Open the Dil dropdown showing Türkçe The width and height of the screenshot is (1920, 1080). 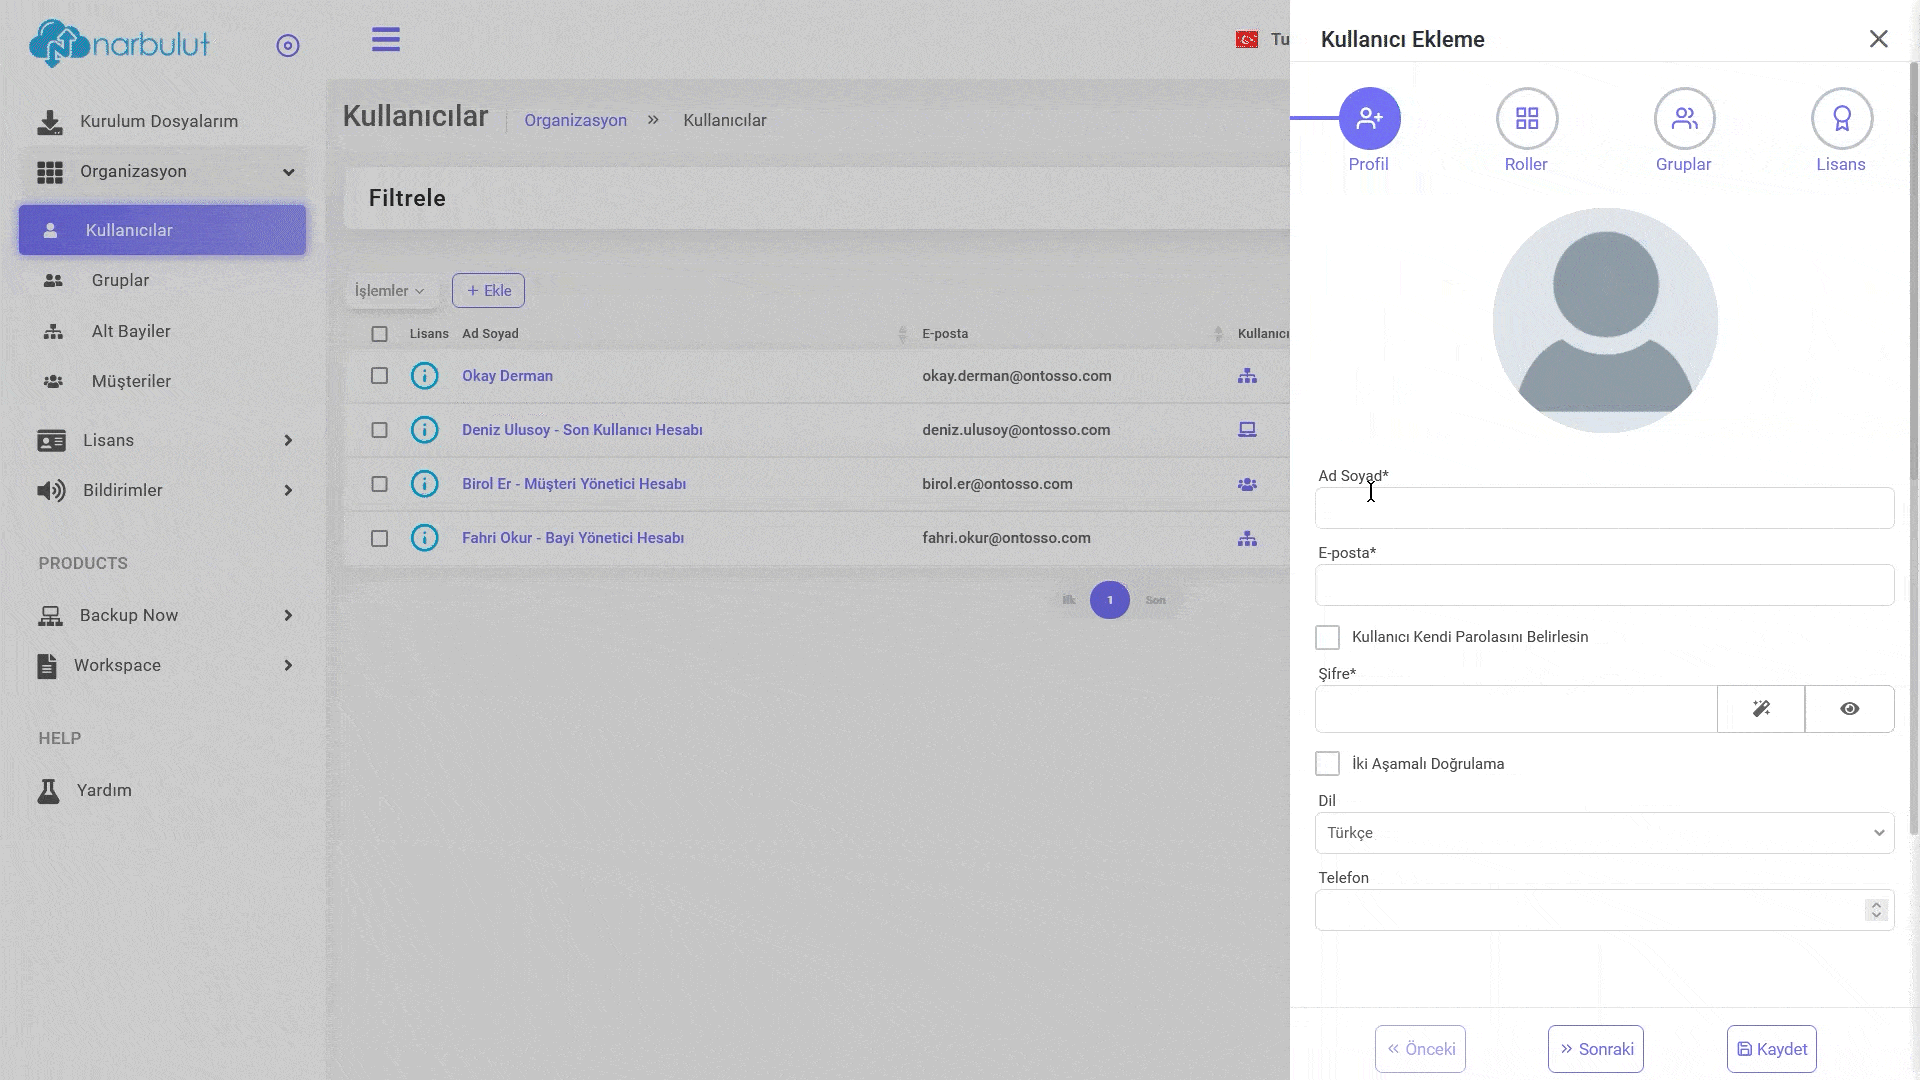[1604, 833]
